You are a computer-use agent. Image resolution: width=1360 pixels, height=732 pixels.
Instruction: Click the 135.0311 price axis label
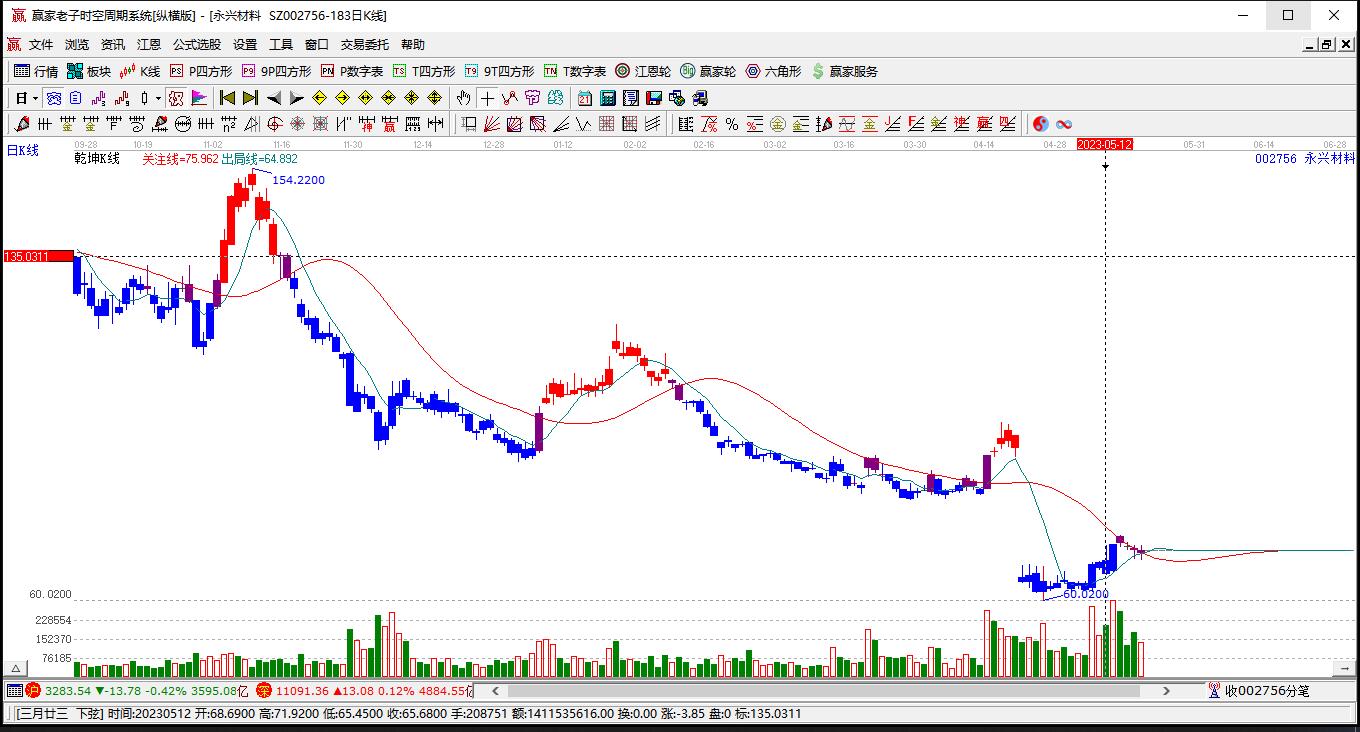[39, 257]
